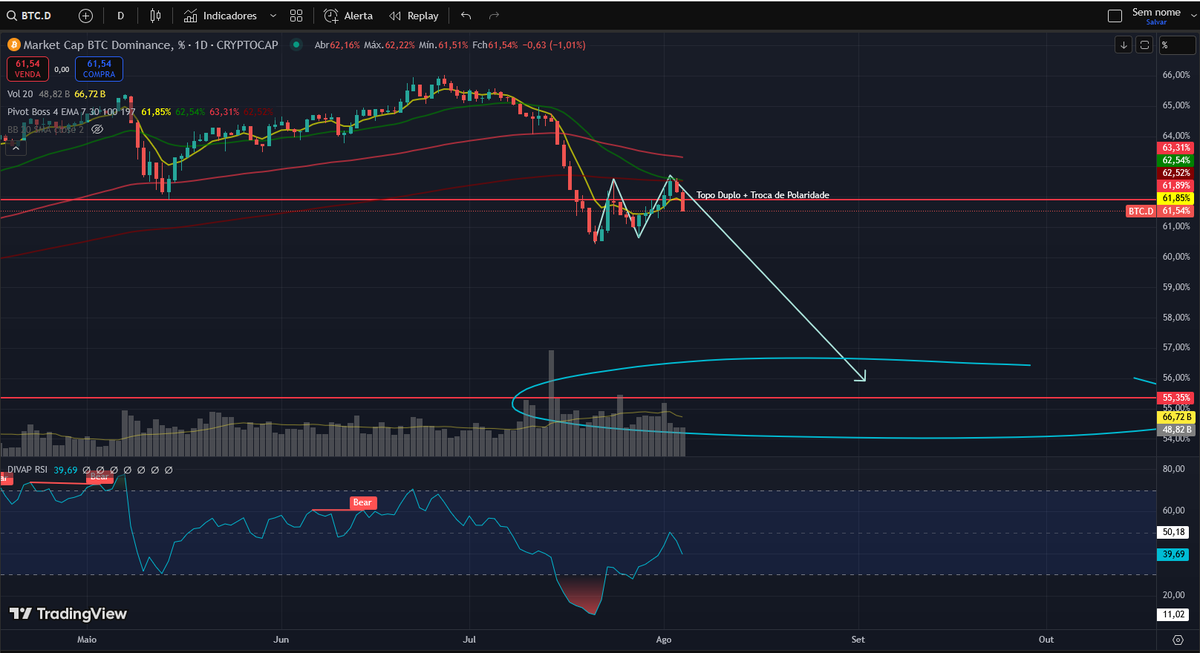Start bar Replay mode

[x=414, y=16]
